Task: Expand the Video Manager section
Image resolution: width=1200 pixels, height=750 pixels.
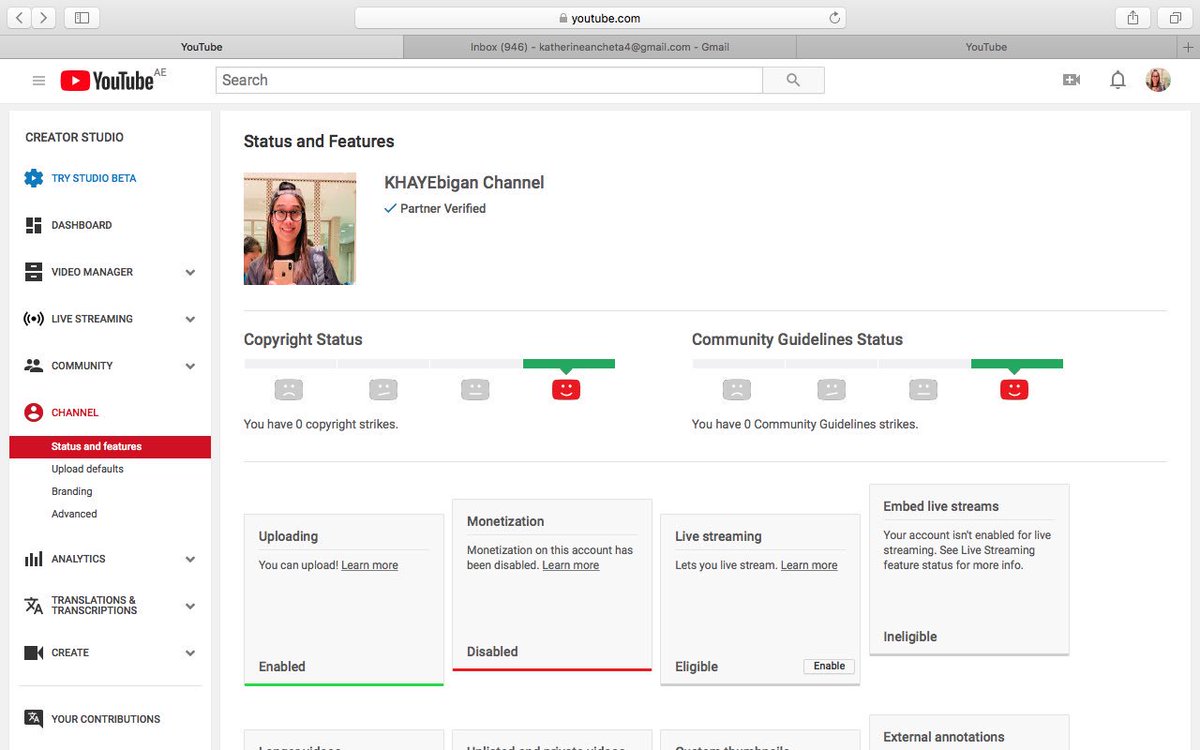Action: [190, 272]
